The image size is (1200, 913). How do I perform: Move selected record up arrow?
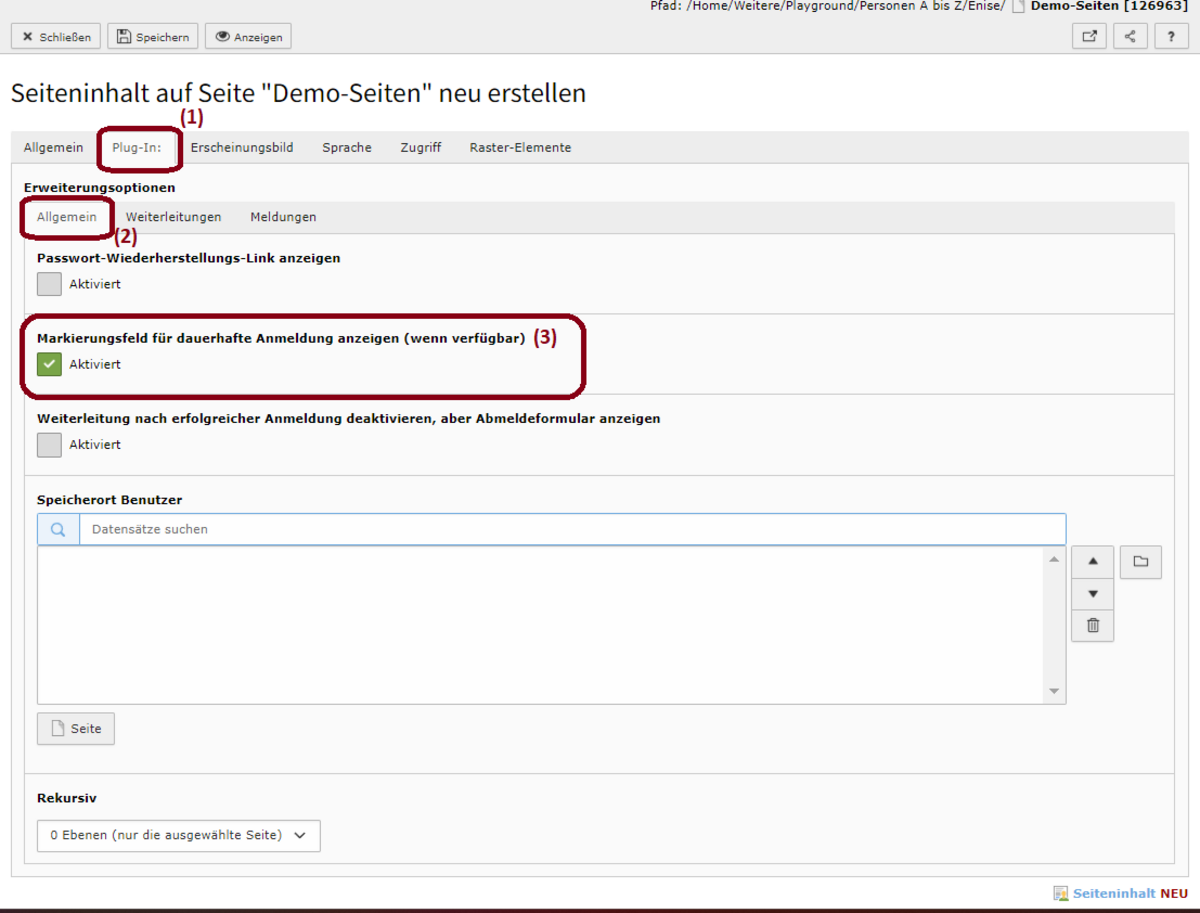click(1093, 562)
